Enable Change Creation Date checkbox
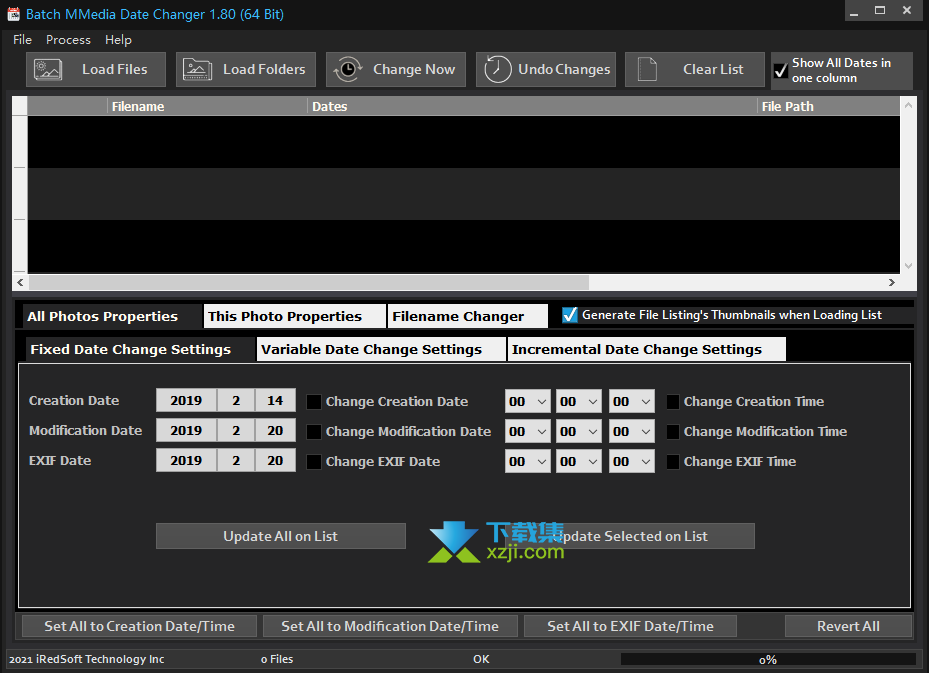This screenshot has width=929, height=673. 313,402
